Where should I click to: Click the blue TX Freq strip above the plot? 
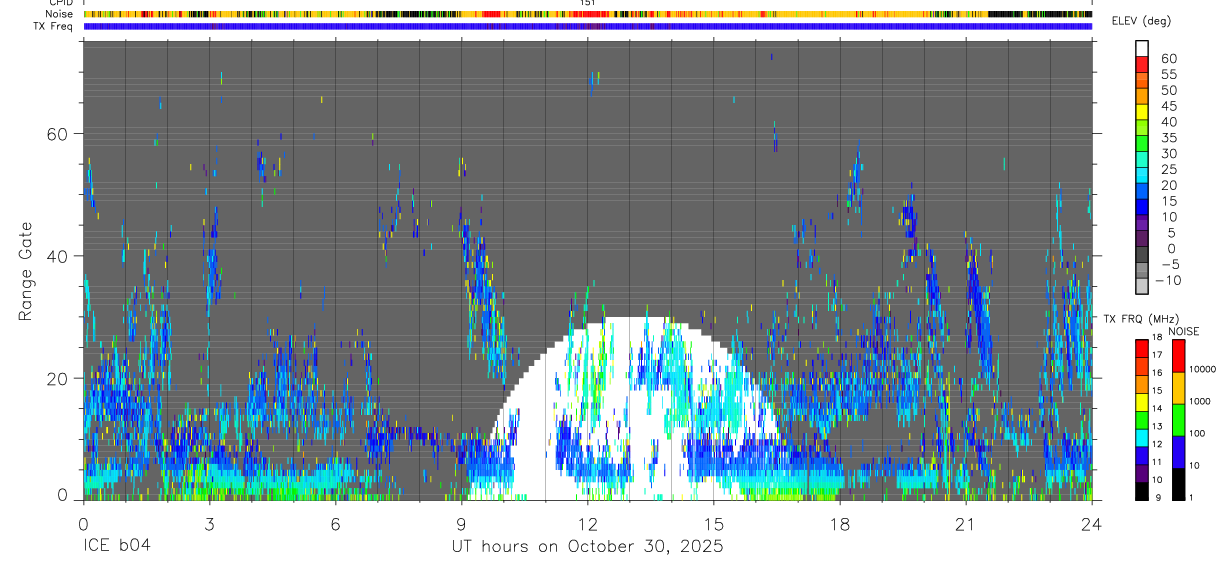tap(588, 26)
